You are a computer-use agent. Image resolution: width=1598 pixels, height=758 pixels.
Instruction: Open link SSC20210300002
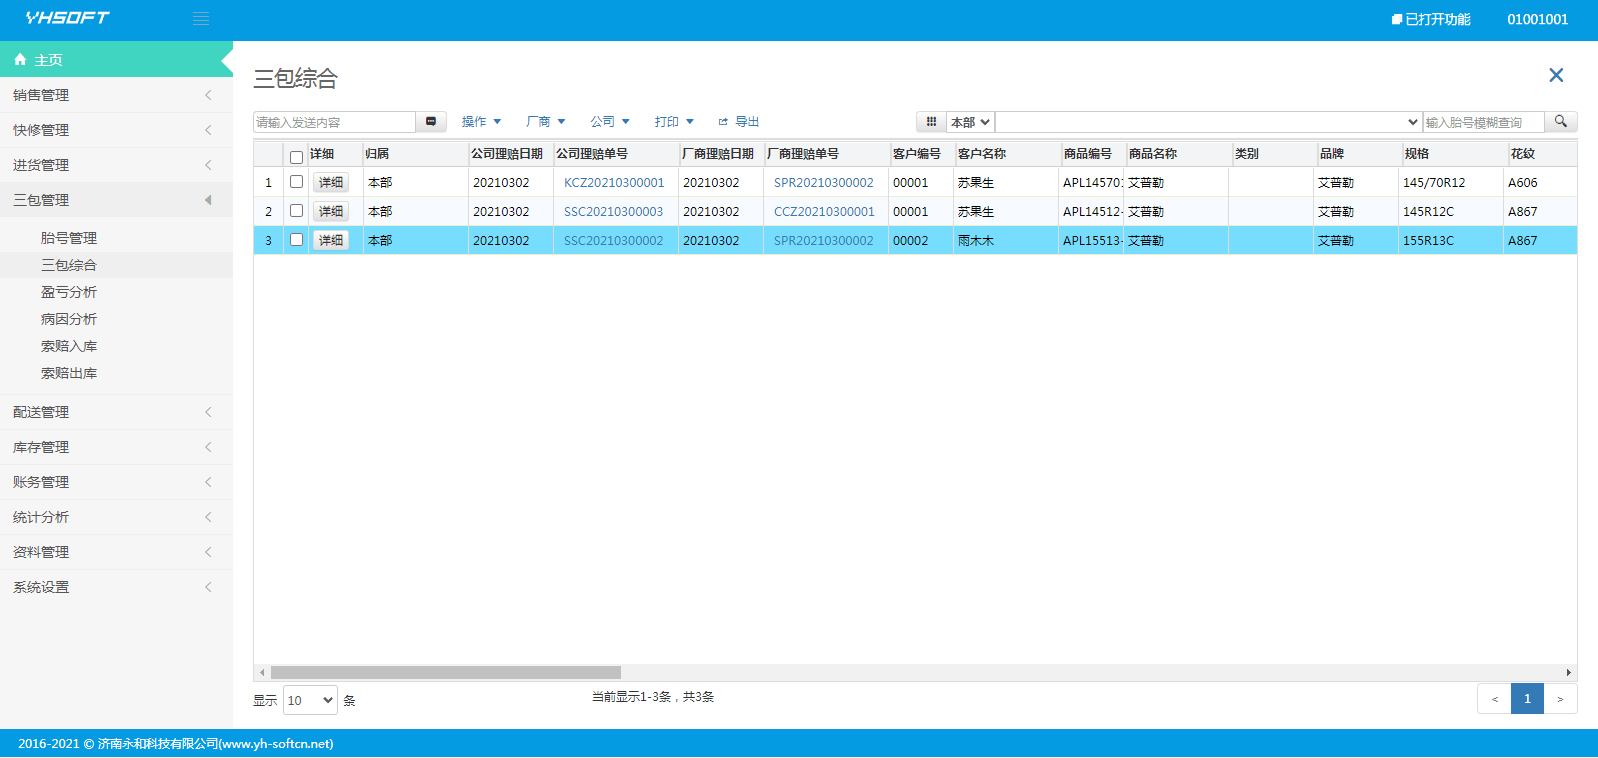pyautogui.click(x=613, y=241)
